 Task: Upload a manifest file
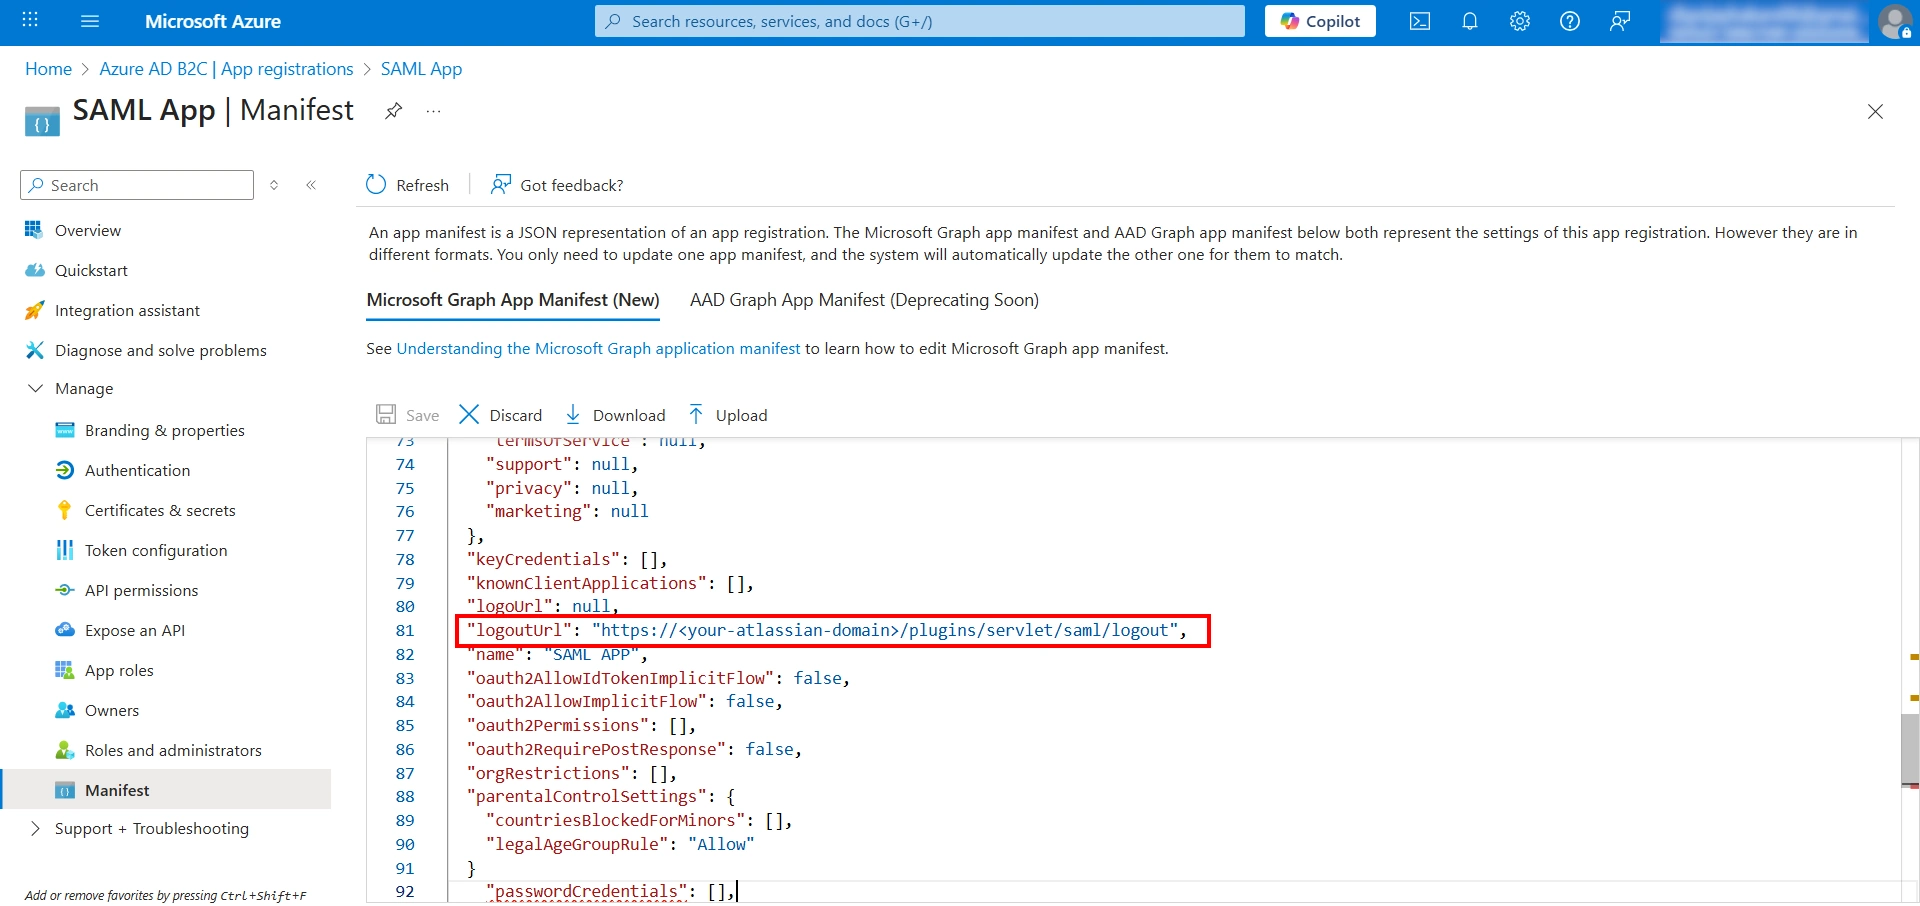728,415
